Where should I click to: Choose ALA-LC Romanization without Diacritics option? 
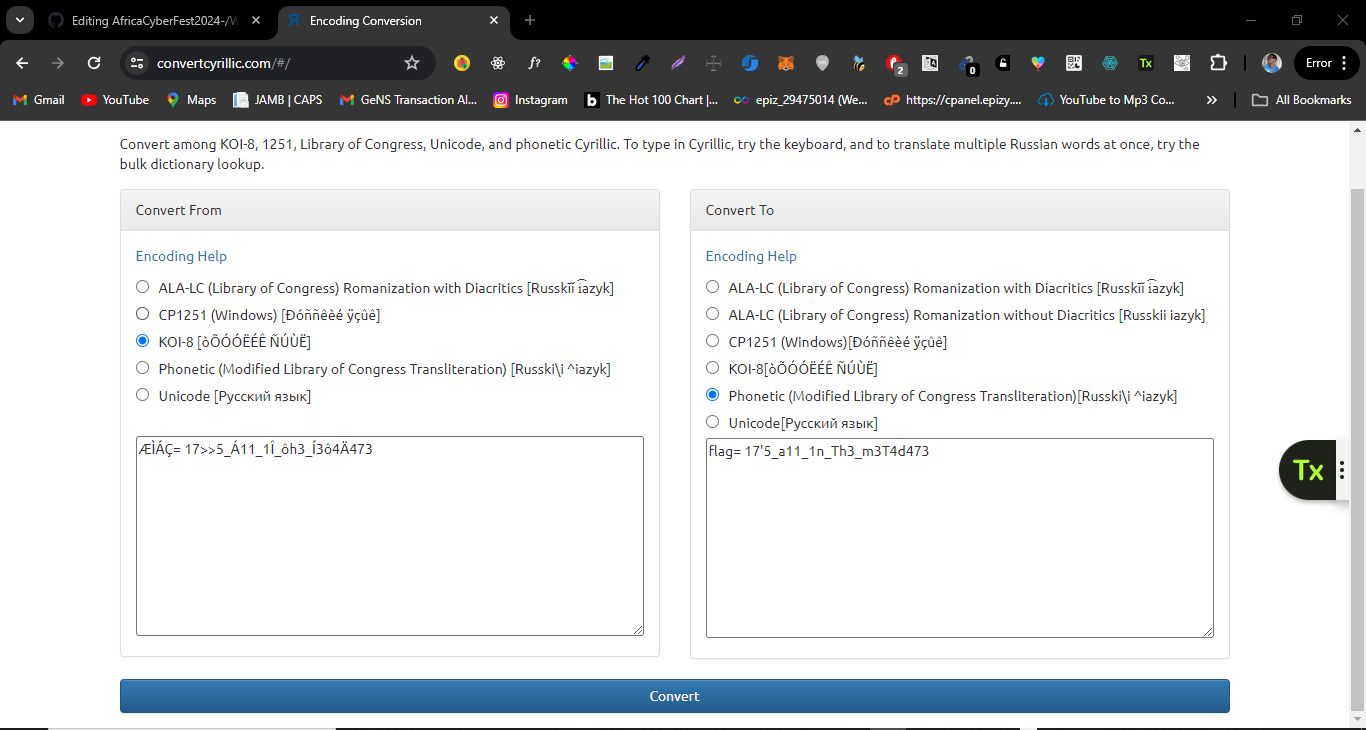pos(712,315)
